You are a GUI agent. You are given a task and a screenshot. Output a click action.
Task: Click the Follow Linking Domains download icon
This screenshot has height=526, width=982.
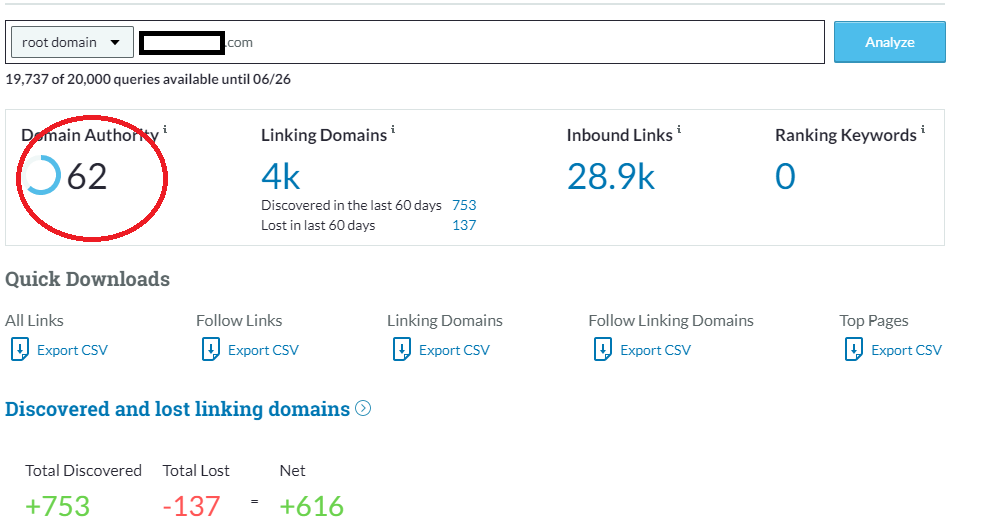[x=603, y=349]
